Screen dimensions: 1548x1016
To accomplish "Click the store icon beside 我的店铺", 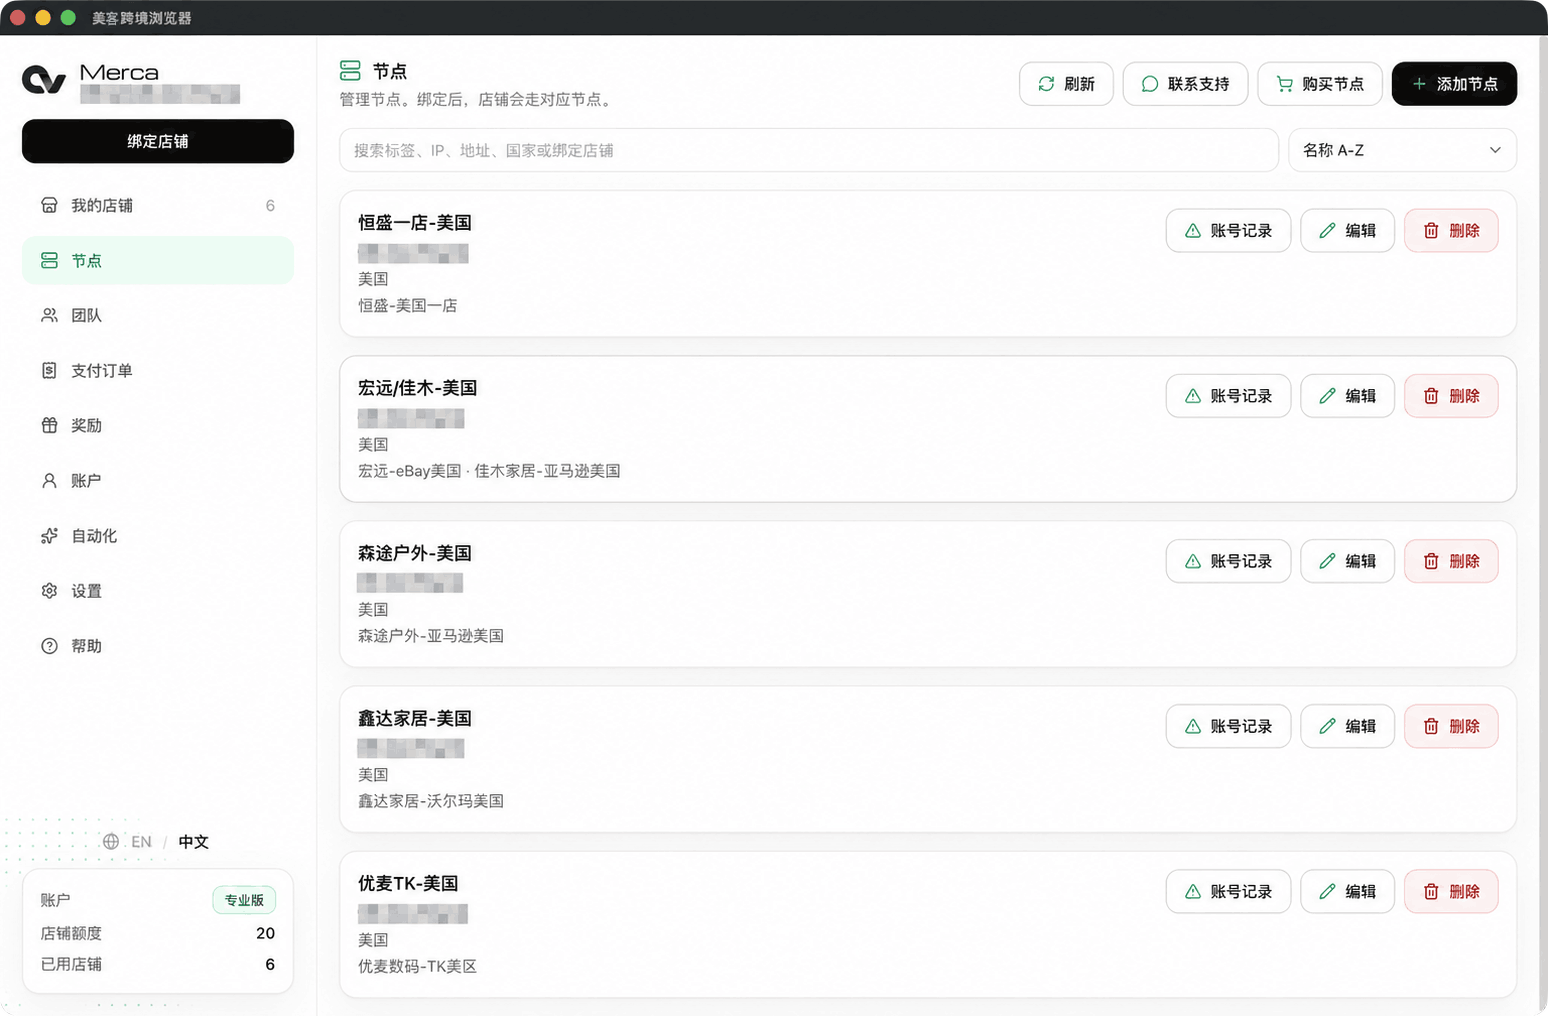I will [x=49, y=205].
